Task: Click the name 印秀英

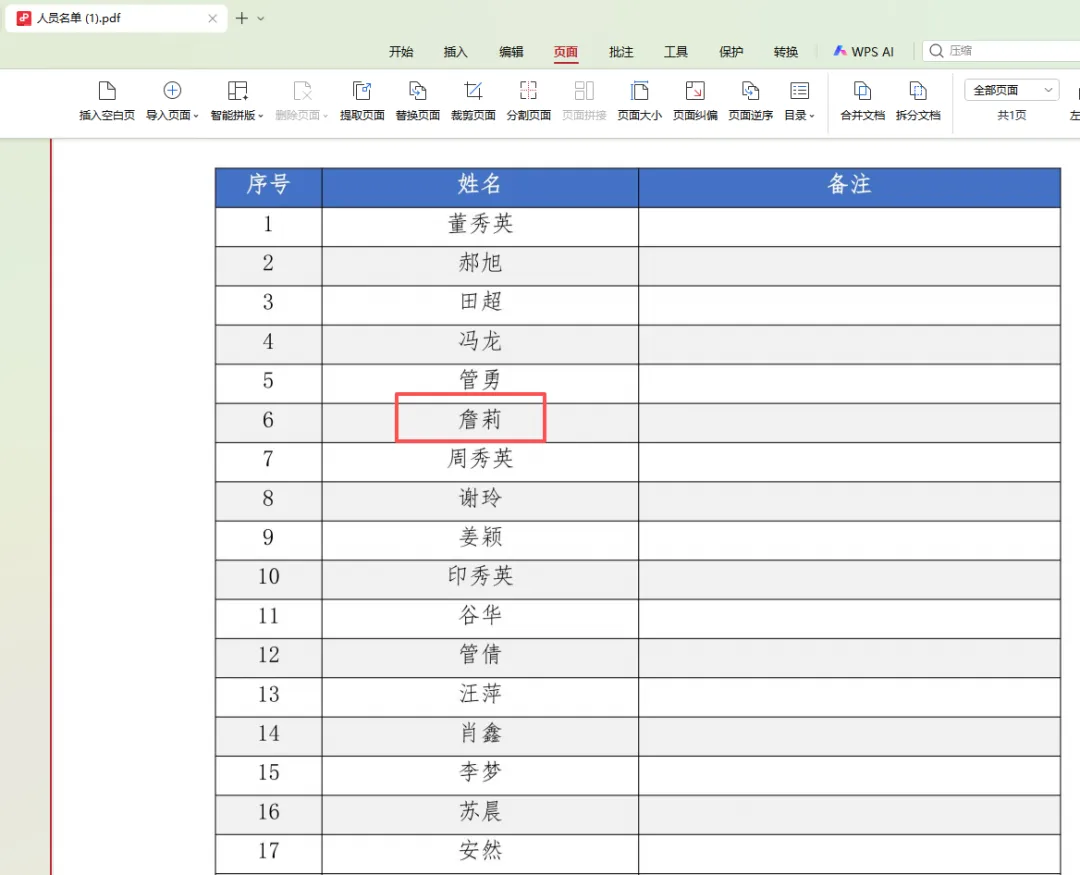Action: pos(480,575)
